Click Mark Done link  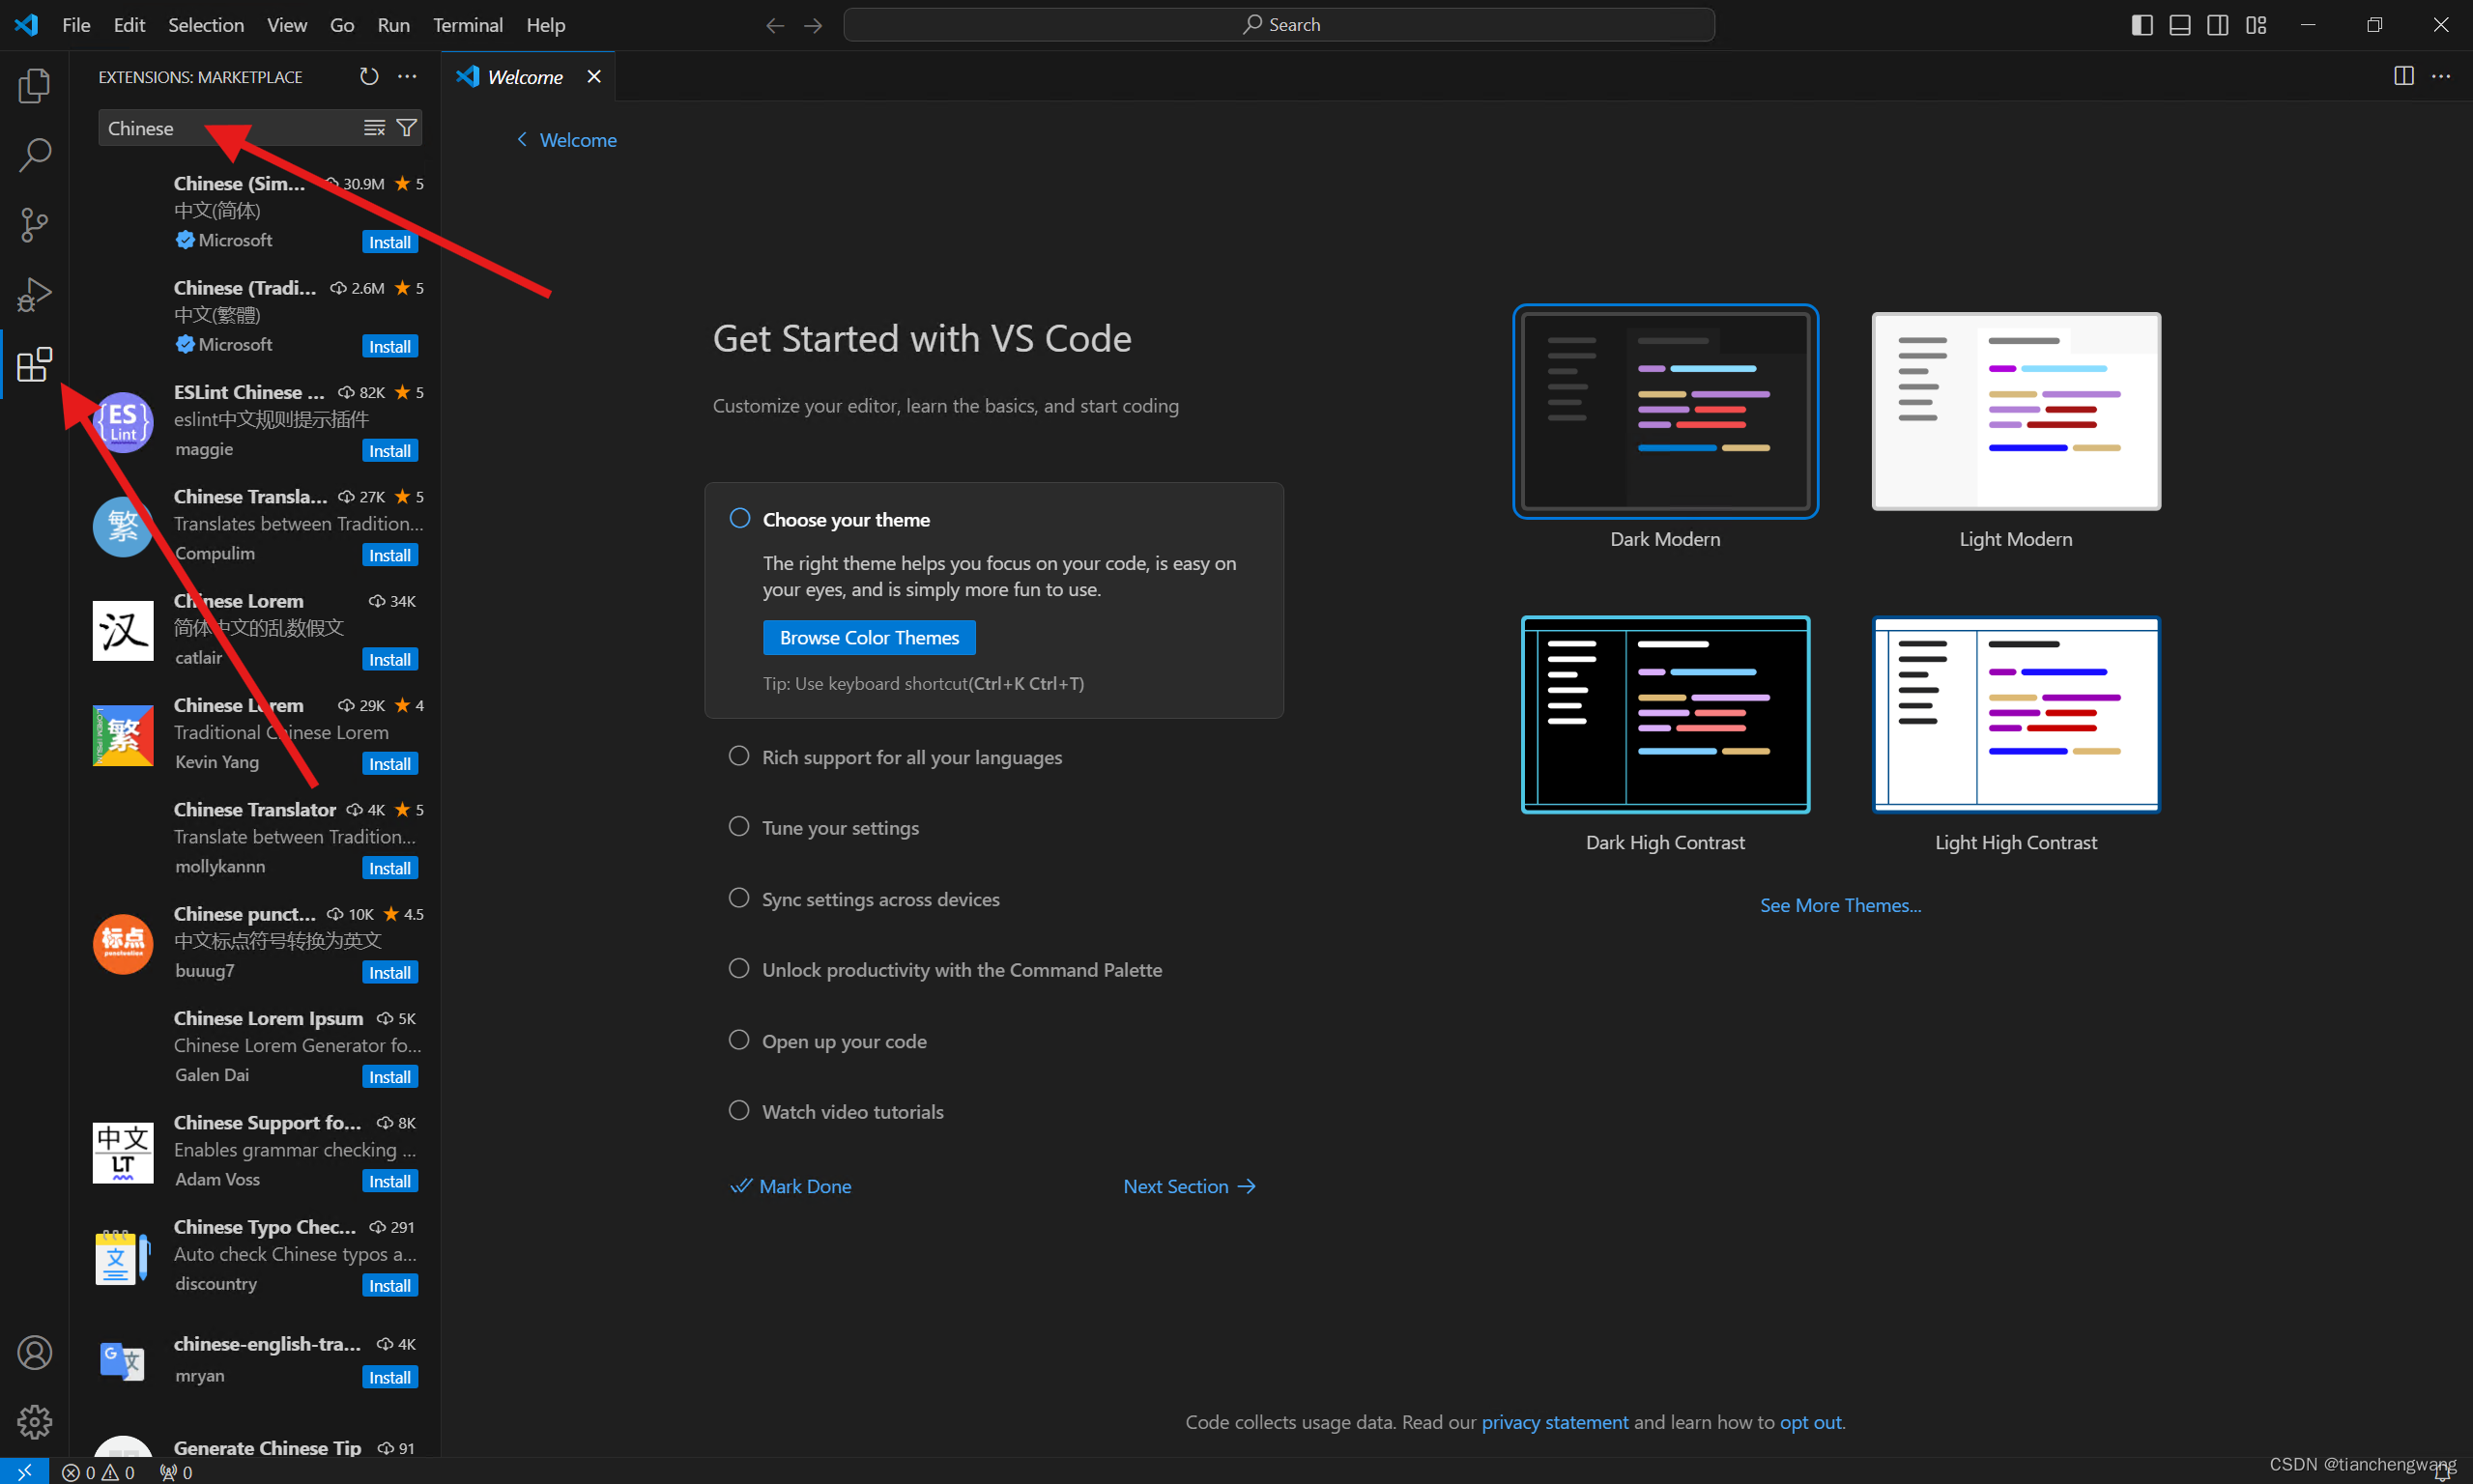pyautogui.click(x=790, y=1186)
